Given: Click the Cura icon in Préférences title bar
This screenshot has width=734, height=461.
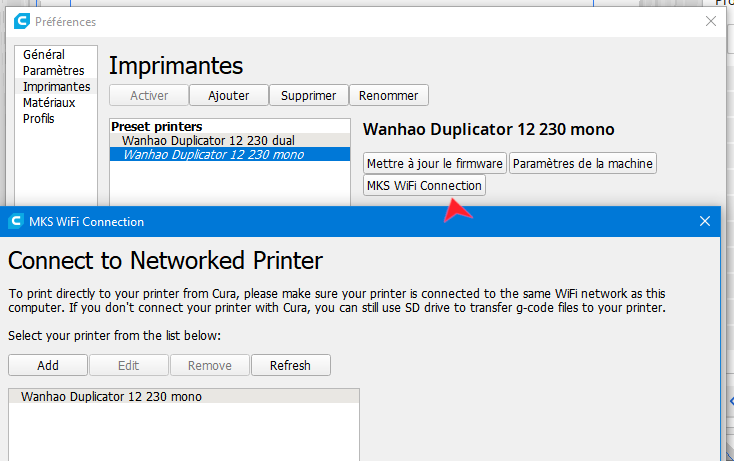Looking at the screenshot, I should click(22, 22).
